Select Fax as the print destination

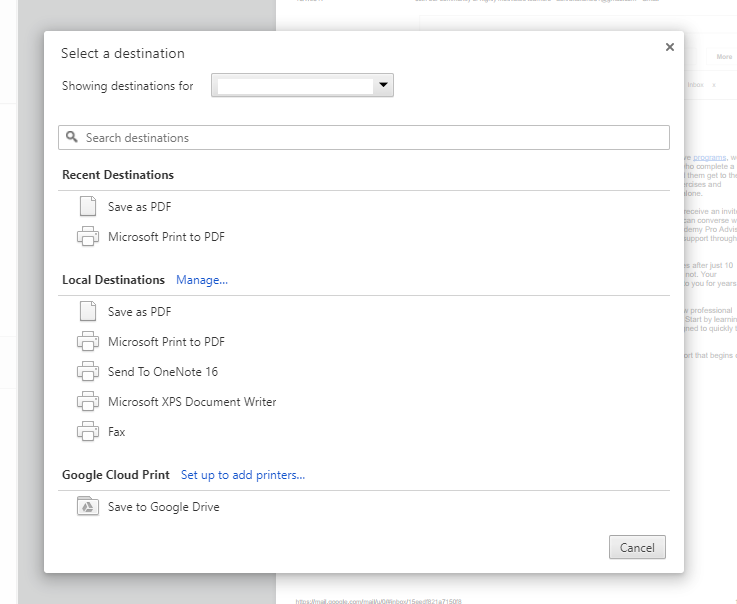117,432
